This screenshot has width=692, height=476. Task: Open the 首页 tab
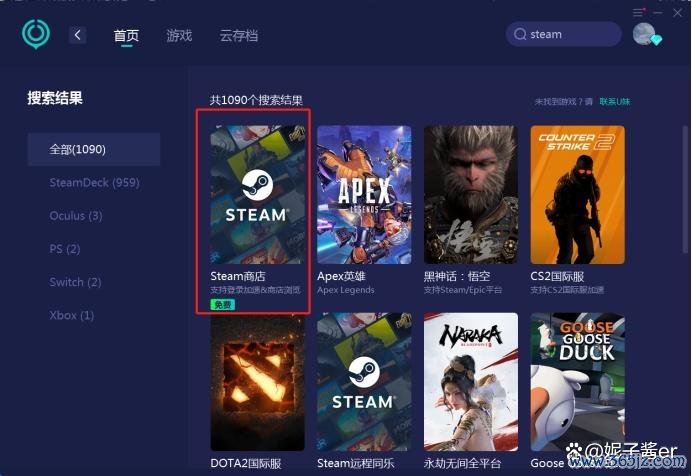126,35
